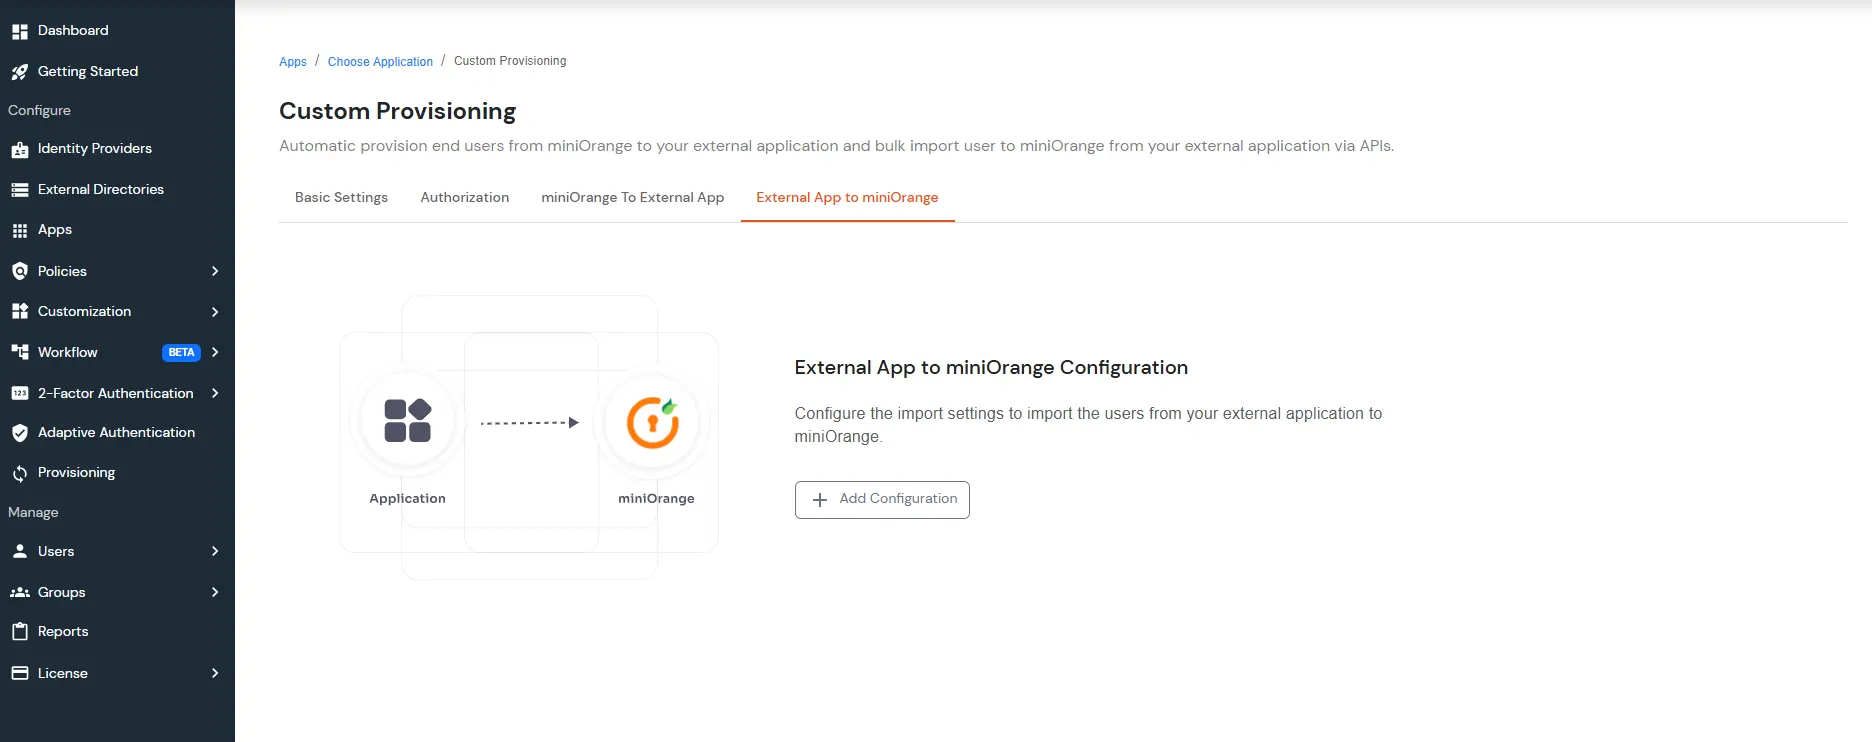The image size is (1872, 742).
Task: Click the 2-Factor Authentication icon
Action: [x=19, y=393]
